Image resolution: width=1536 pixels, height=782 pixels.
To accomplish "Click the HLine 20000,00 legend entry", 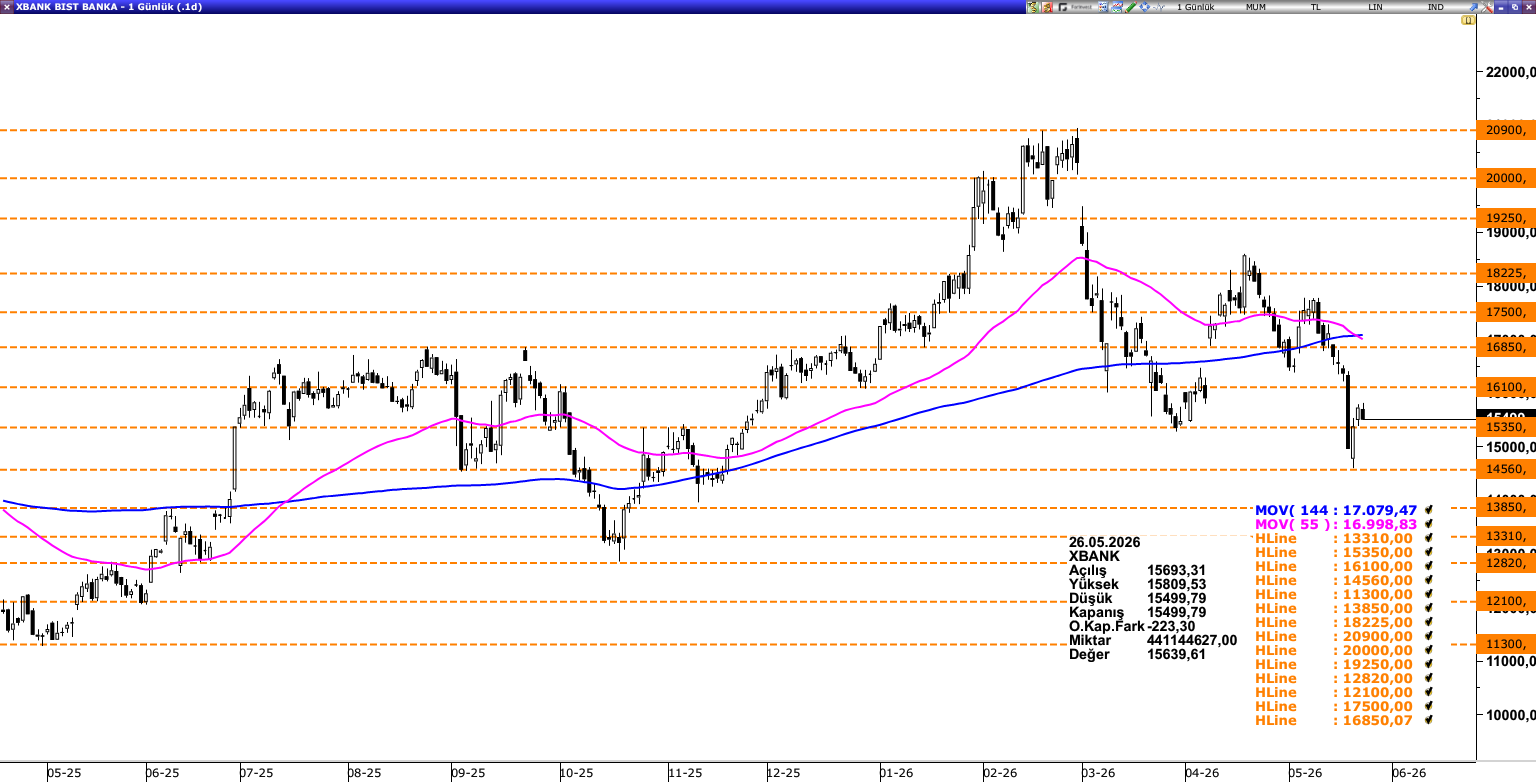I will click(x=1334, y=650).
